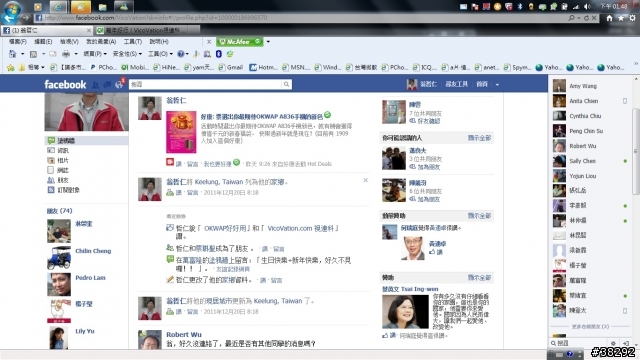The height and width of the screenshot is (360, 640).
Task: Click 顯示全部 in 你可能認識的人 section
Action: [x=479, y=138]
